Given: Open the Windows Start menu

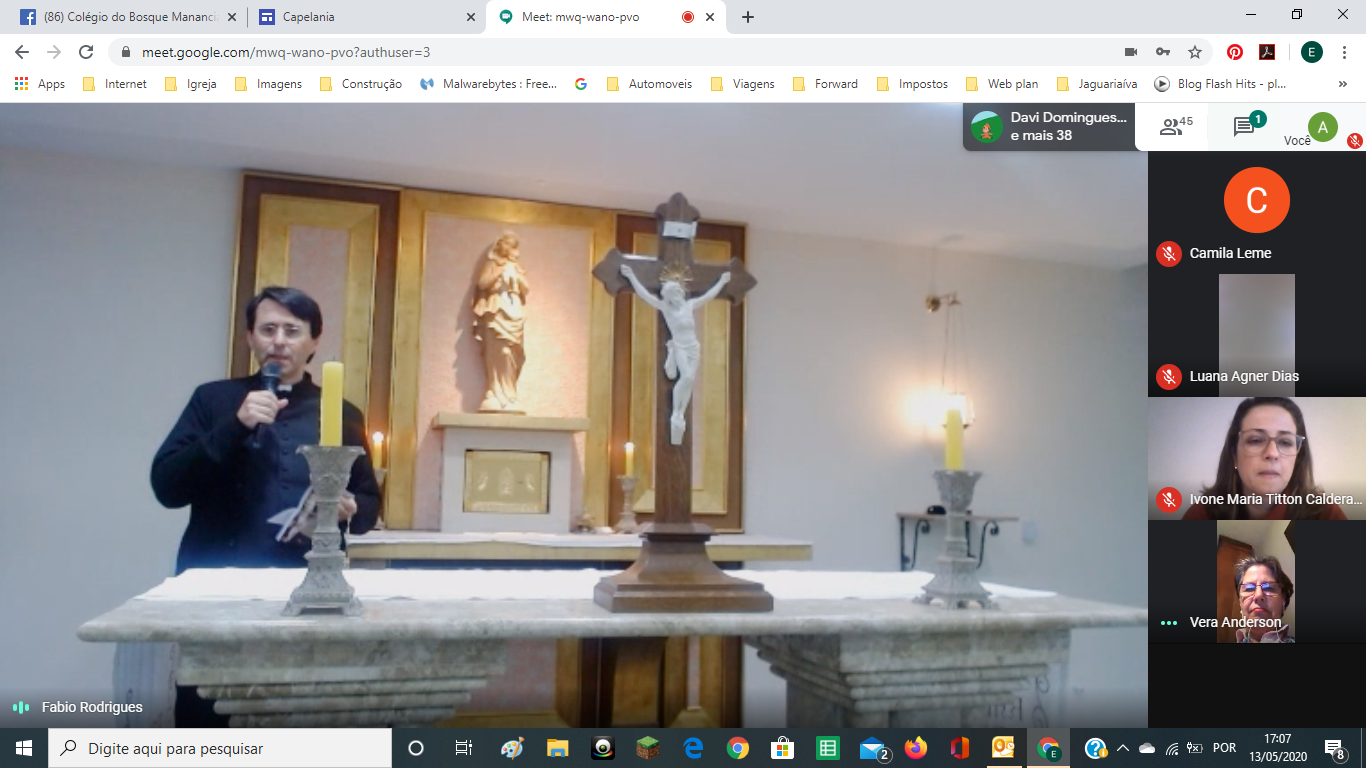Looking at the screenshot, I should 24,748.
